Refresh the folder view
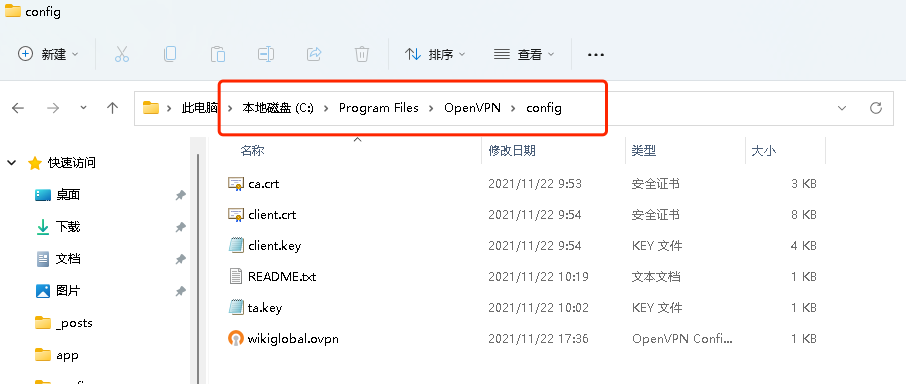Viewport: 906px width, 384px height. pyautogui.click(x=876, y=108)
